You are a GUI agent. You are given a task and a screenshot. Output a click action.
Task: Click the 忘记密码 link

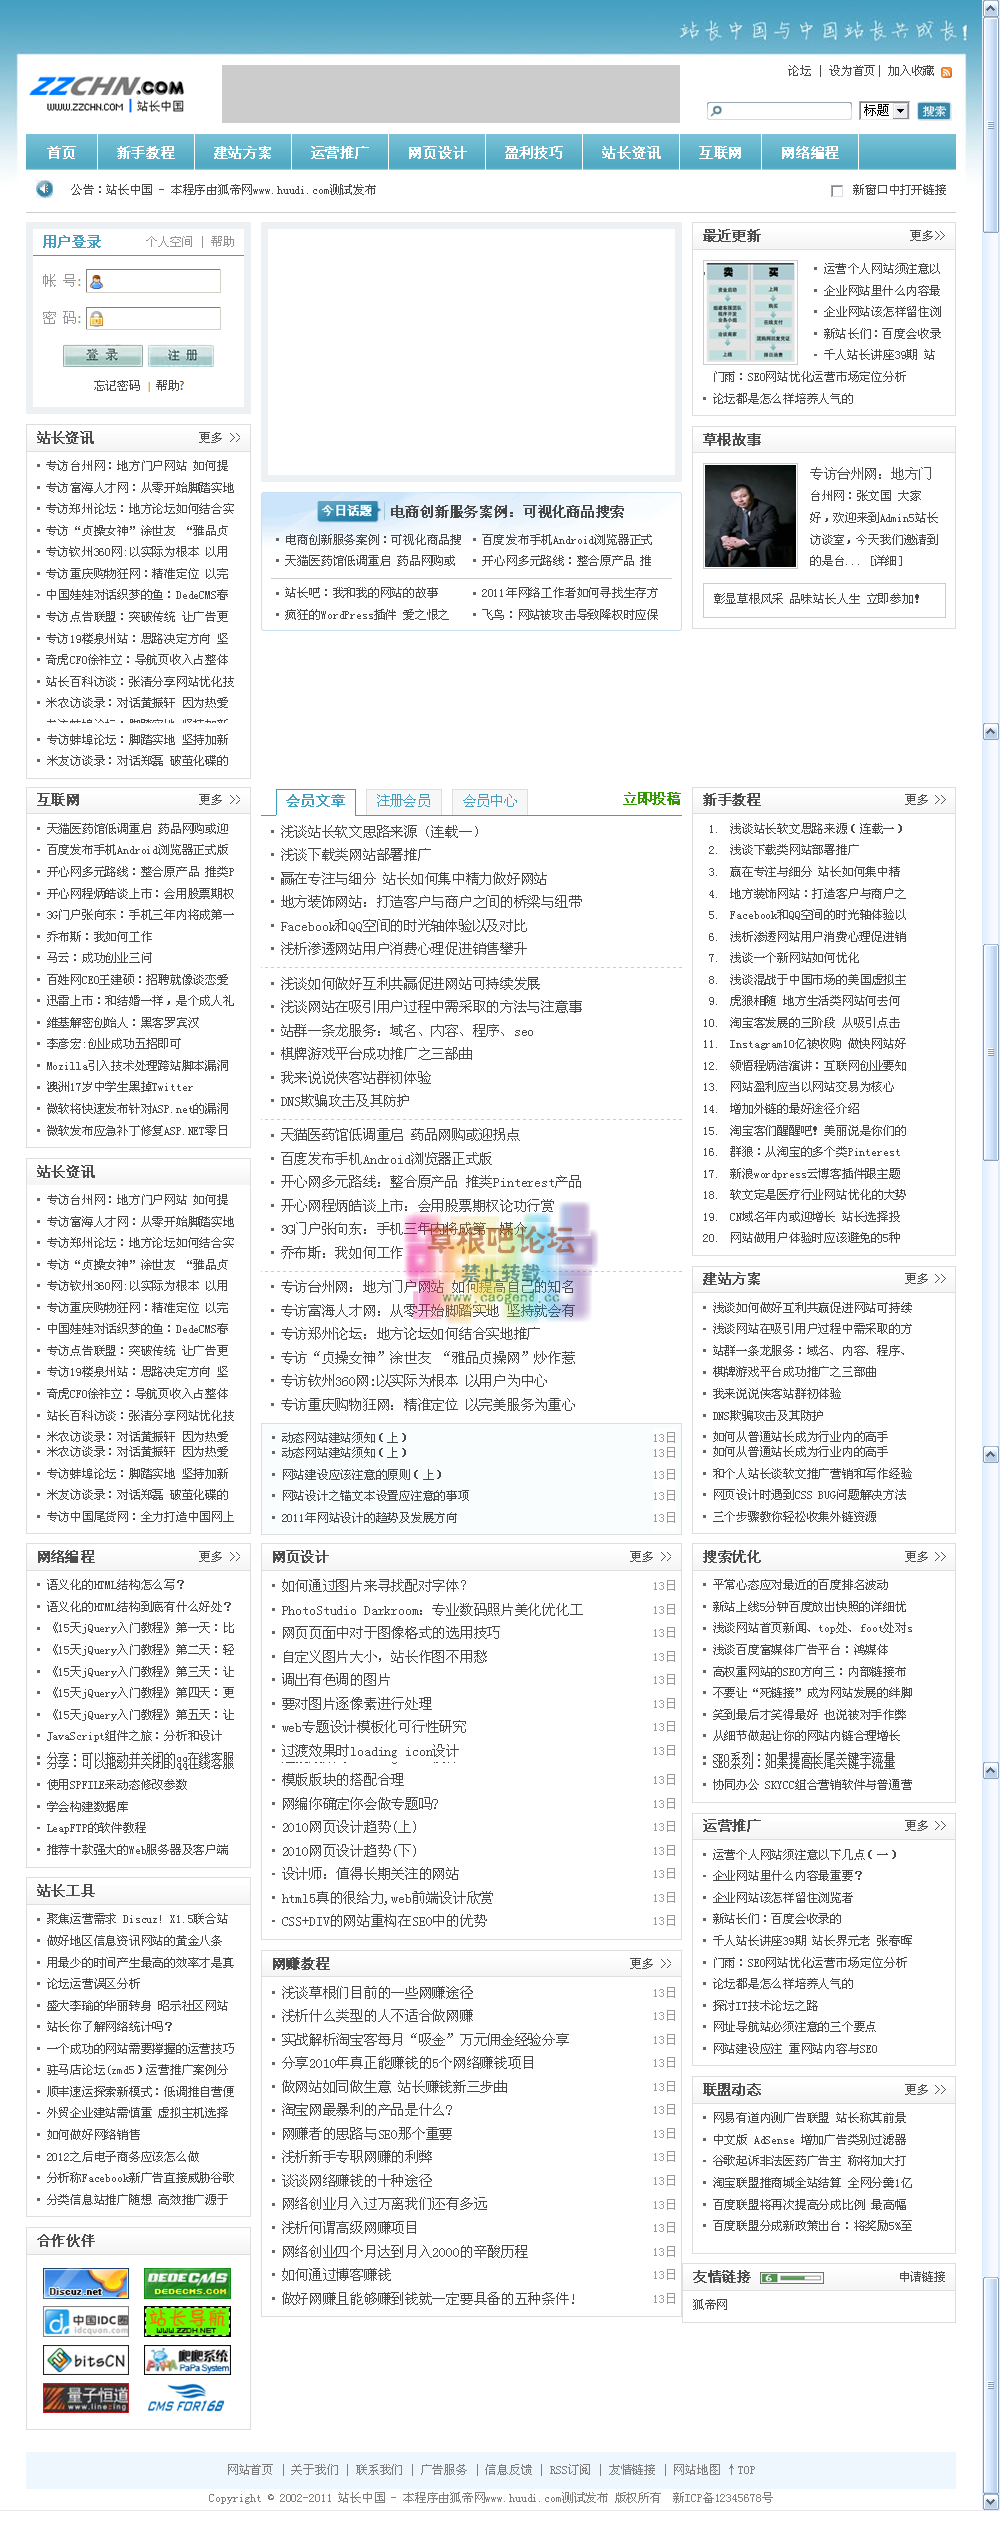click(117, 386)
